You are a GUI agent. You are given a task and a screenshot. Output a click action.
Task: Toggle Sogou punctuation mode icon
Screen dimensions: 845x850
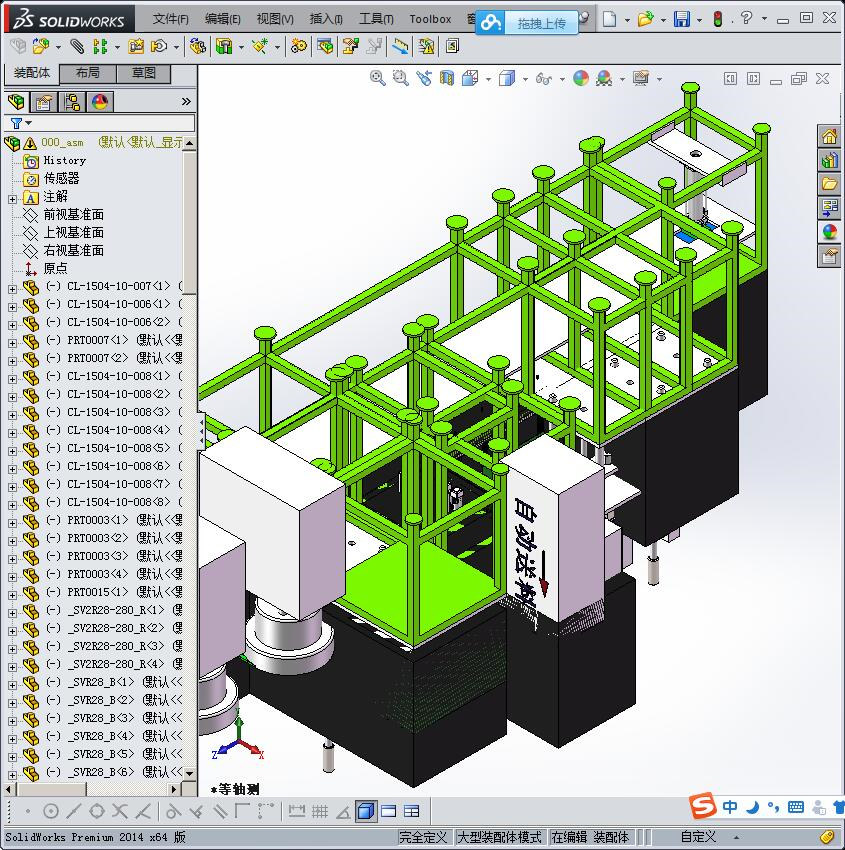(x=773, y=807)
